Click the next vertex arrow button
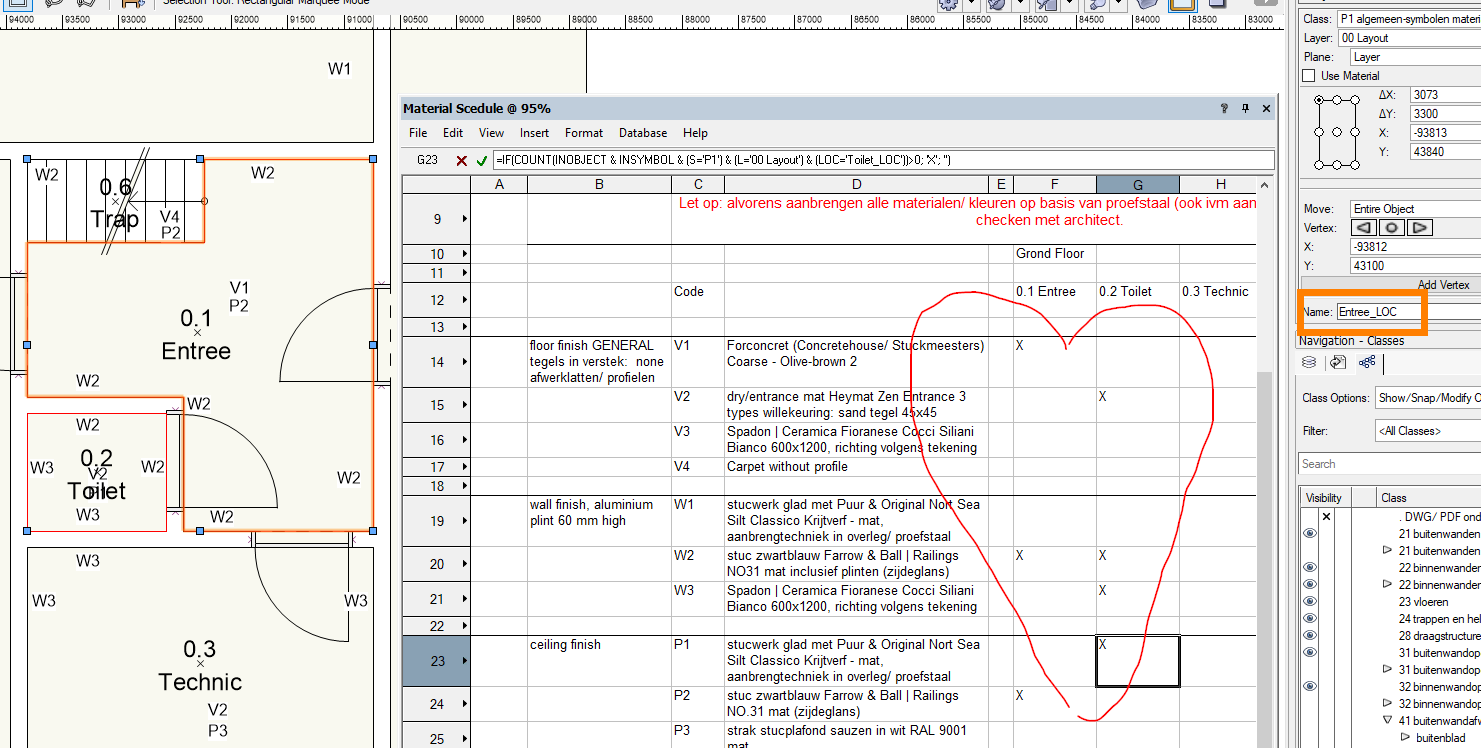Image resolution: width=1481 pixels, height=748 pixels. 1420,228
